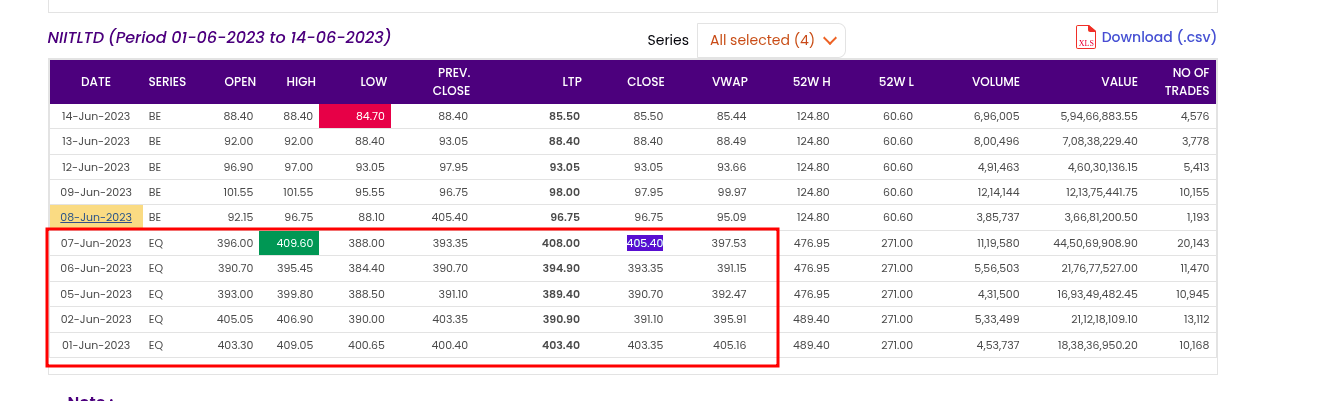This screenshot has width=1333, height=401.
Task: Click the VWAP column header
Action: click(x=729, y=82)
